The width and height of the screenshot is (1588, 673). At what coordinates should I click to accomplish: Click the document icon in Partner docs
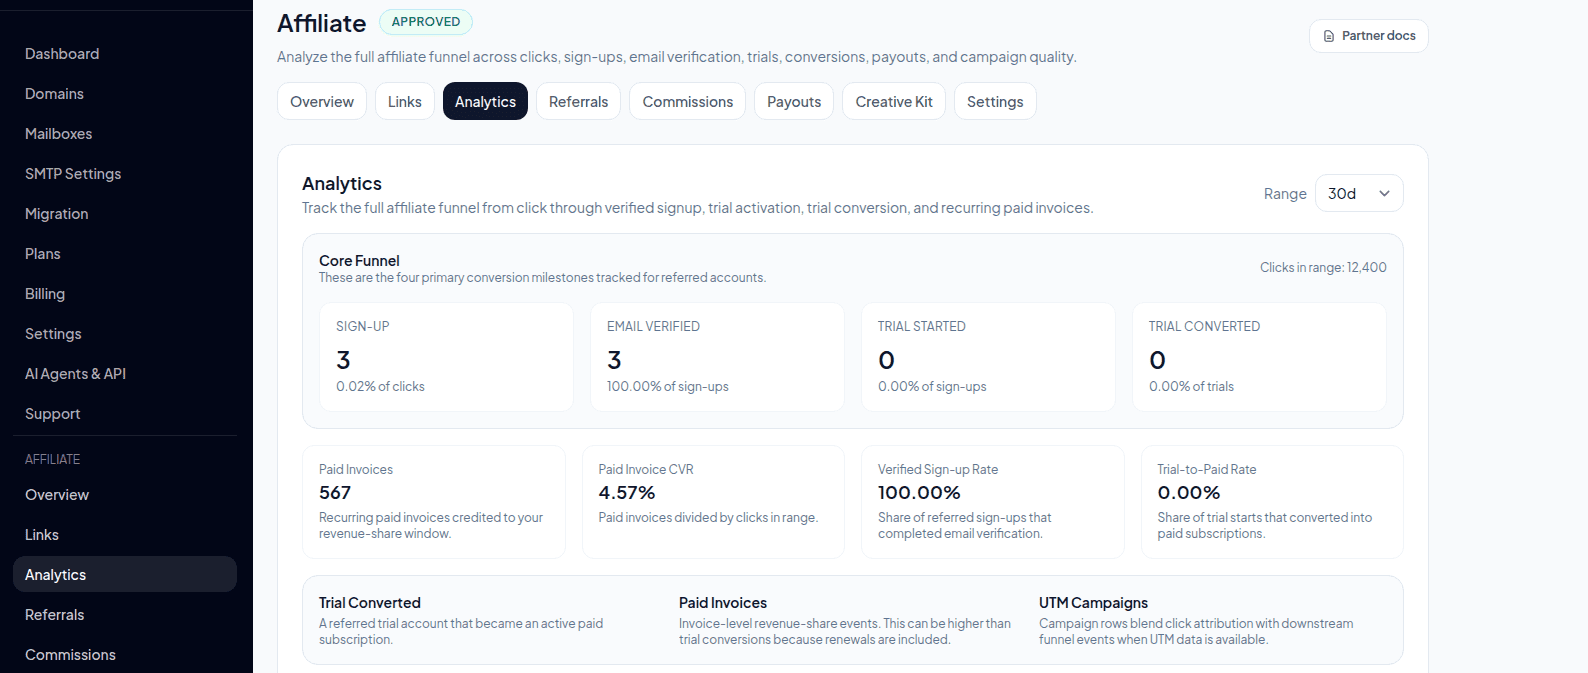tap(1329, 36)
